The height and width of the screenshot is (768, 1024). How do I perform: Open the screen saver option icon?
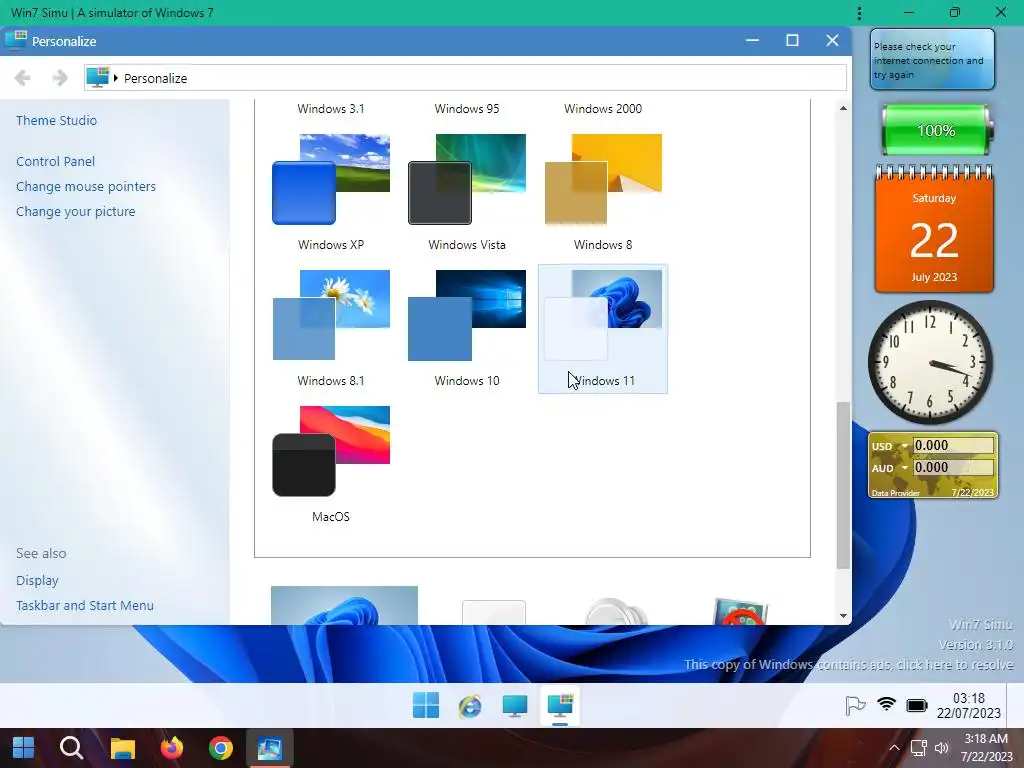(x=741, y=612)
